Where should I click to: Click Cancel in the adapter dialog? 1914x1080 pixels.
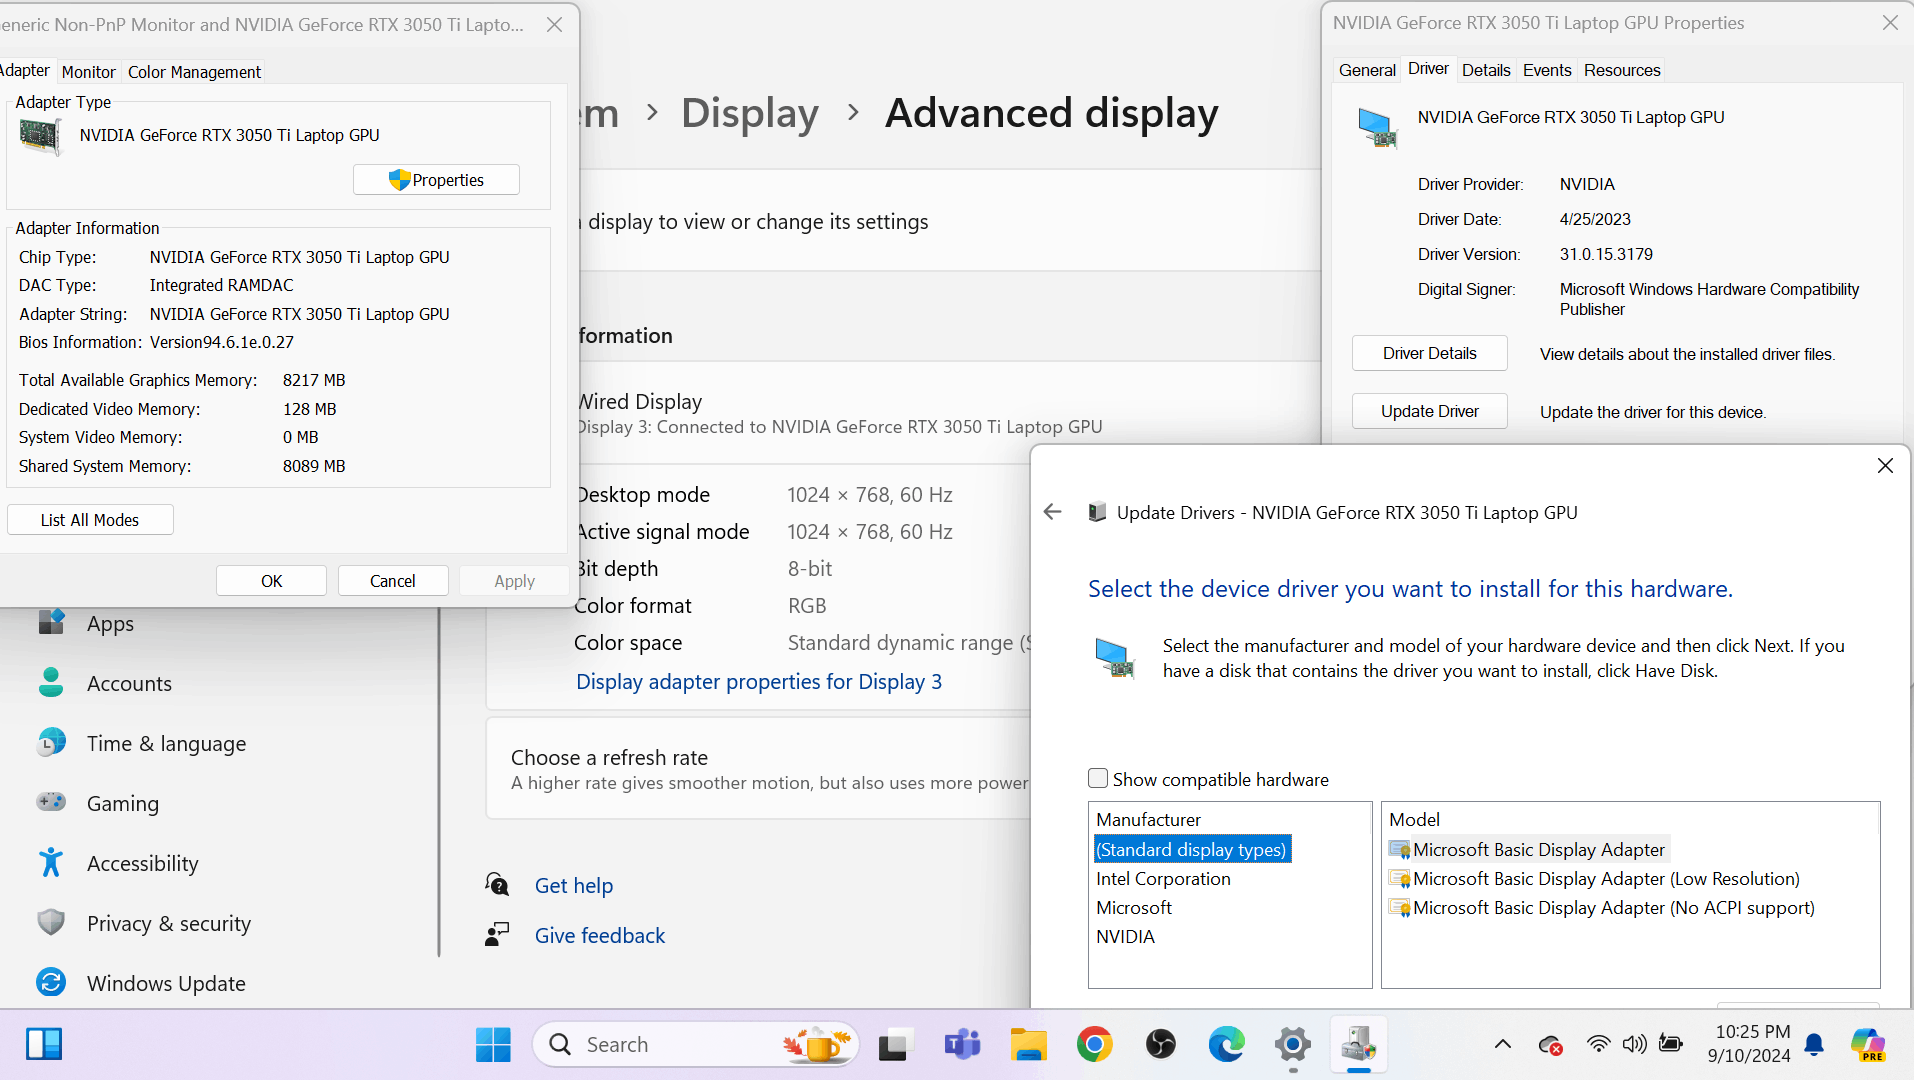(393, 581)
